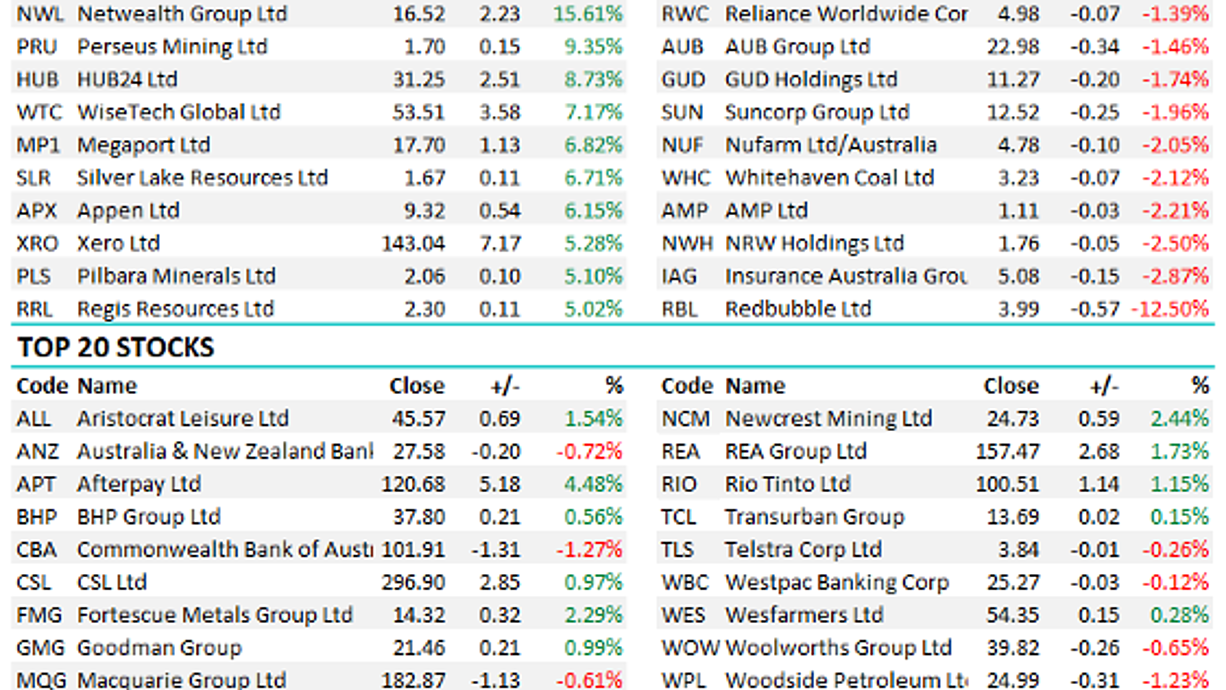The height and width of the screenshot is (690, 1226).
Task: Click Goodman Group company name
Action: (x=159, y=648)
